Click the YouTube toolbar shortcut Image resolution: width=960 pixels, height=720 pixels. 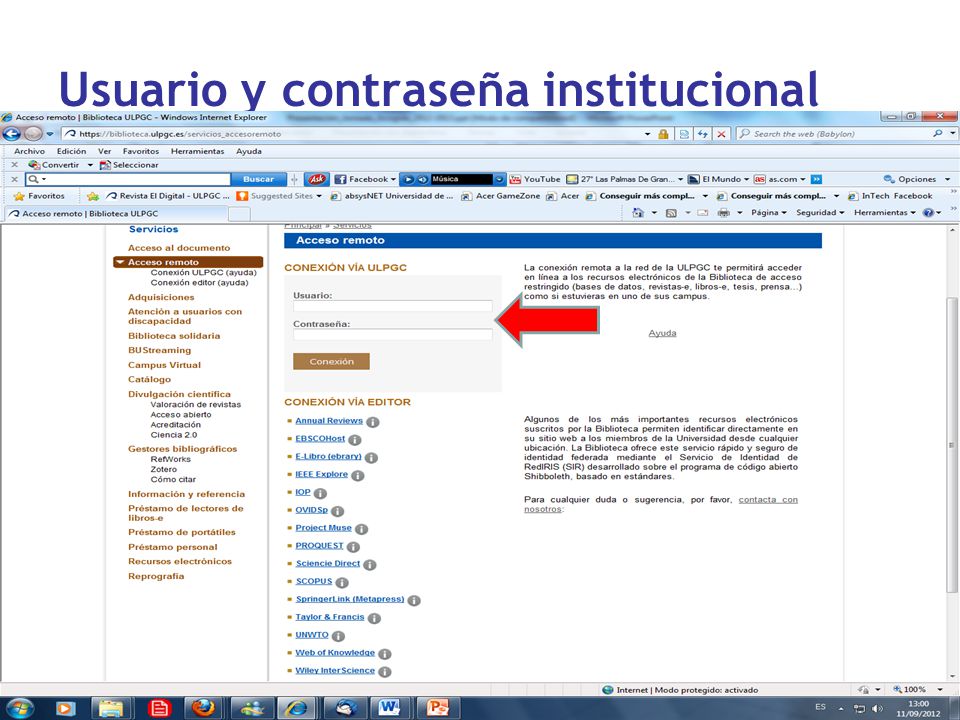tap(534, 179)
